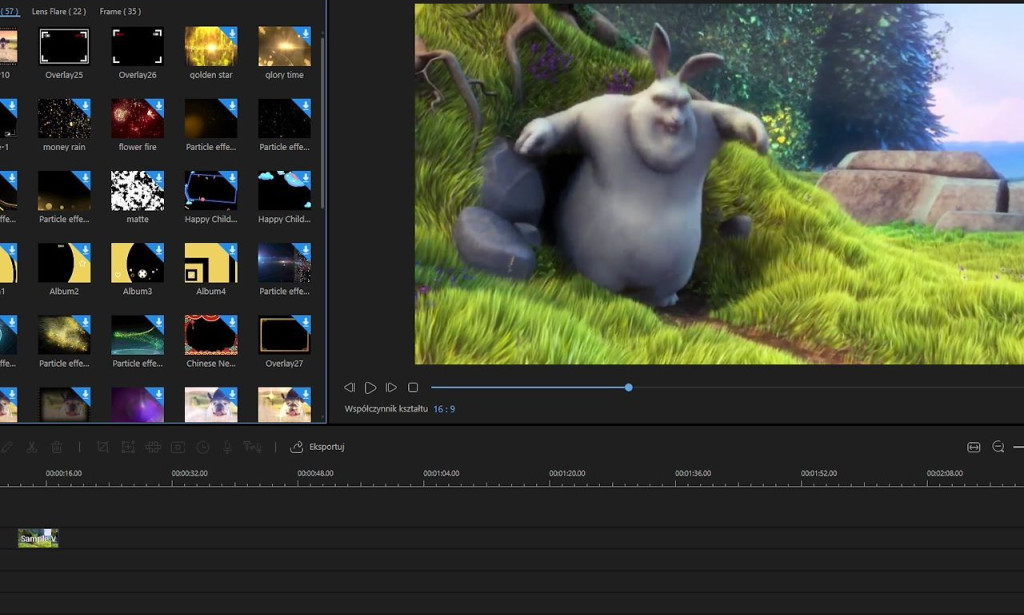Select the Split (scissors) tool

(x=31, y=447)
